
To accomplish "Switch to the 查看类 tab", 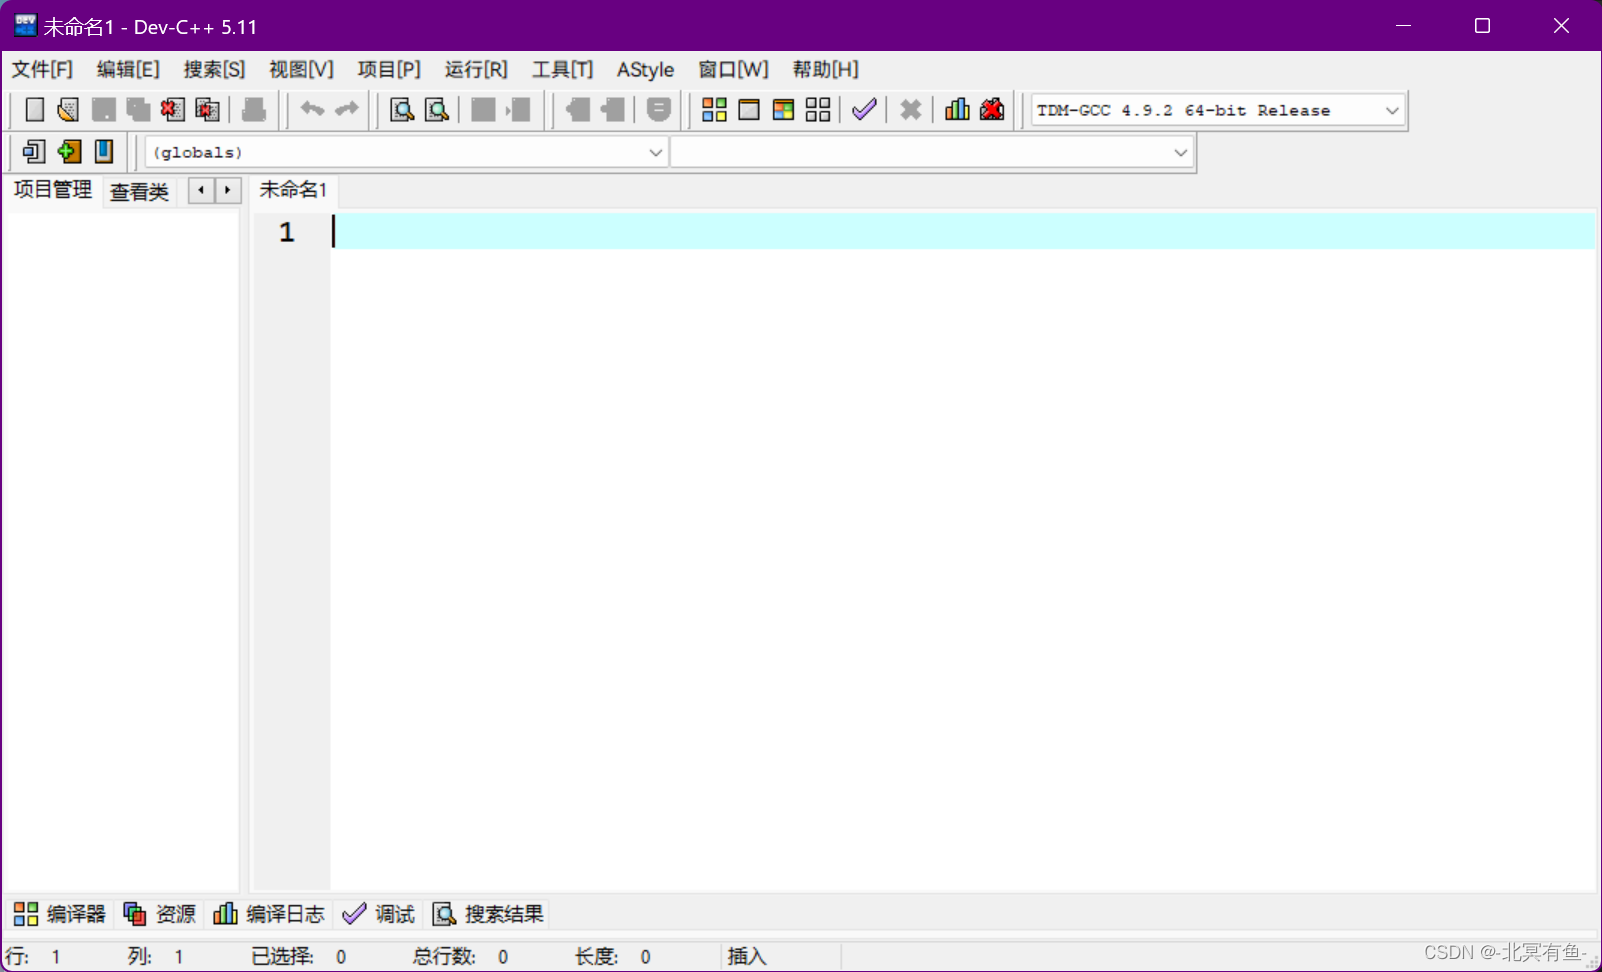I will pyautogui.click(x=138, y=192).
